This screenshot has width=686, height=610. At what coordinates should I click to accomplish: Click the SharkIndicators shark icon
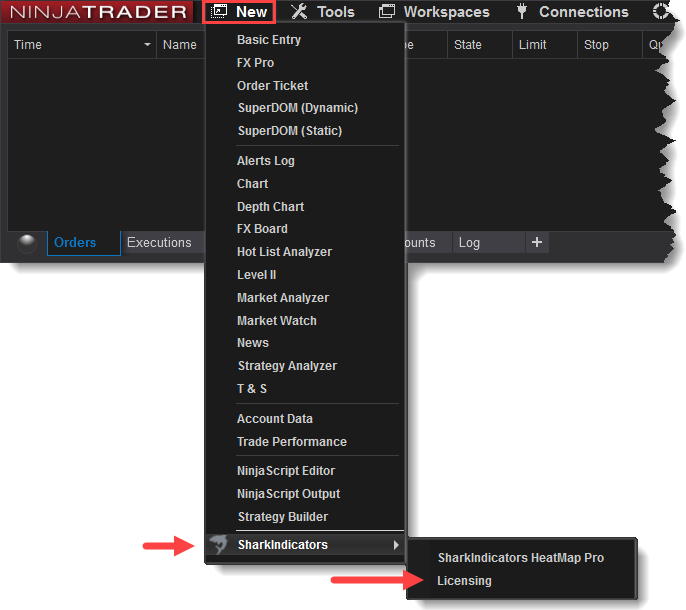pos(218,544)
